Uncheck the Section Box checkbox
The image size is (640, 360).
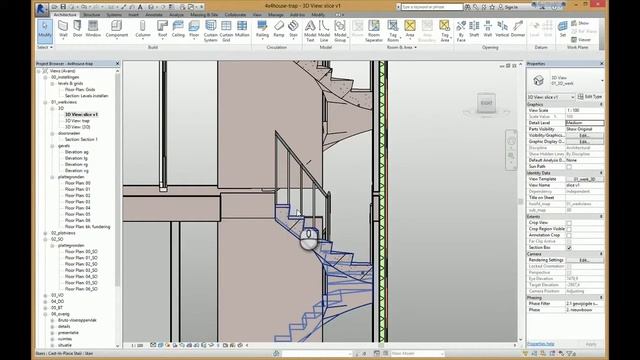pyautogui.click(x=569, y=248)
